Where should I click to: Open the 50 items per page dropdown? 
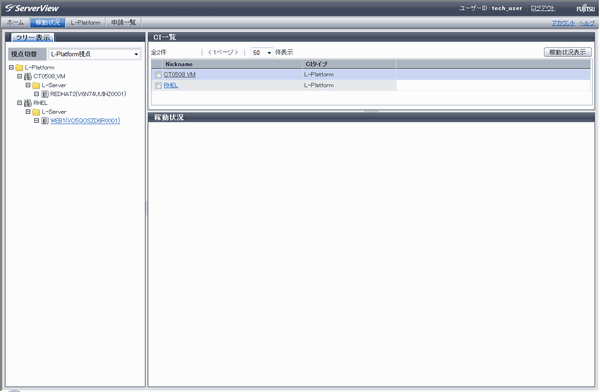click(262, 52)
